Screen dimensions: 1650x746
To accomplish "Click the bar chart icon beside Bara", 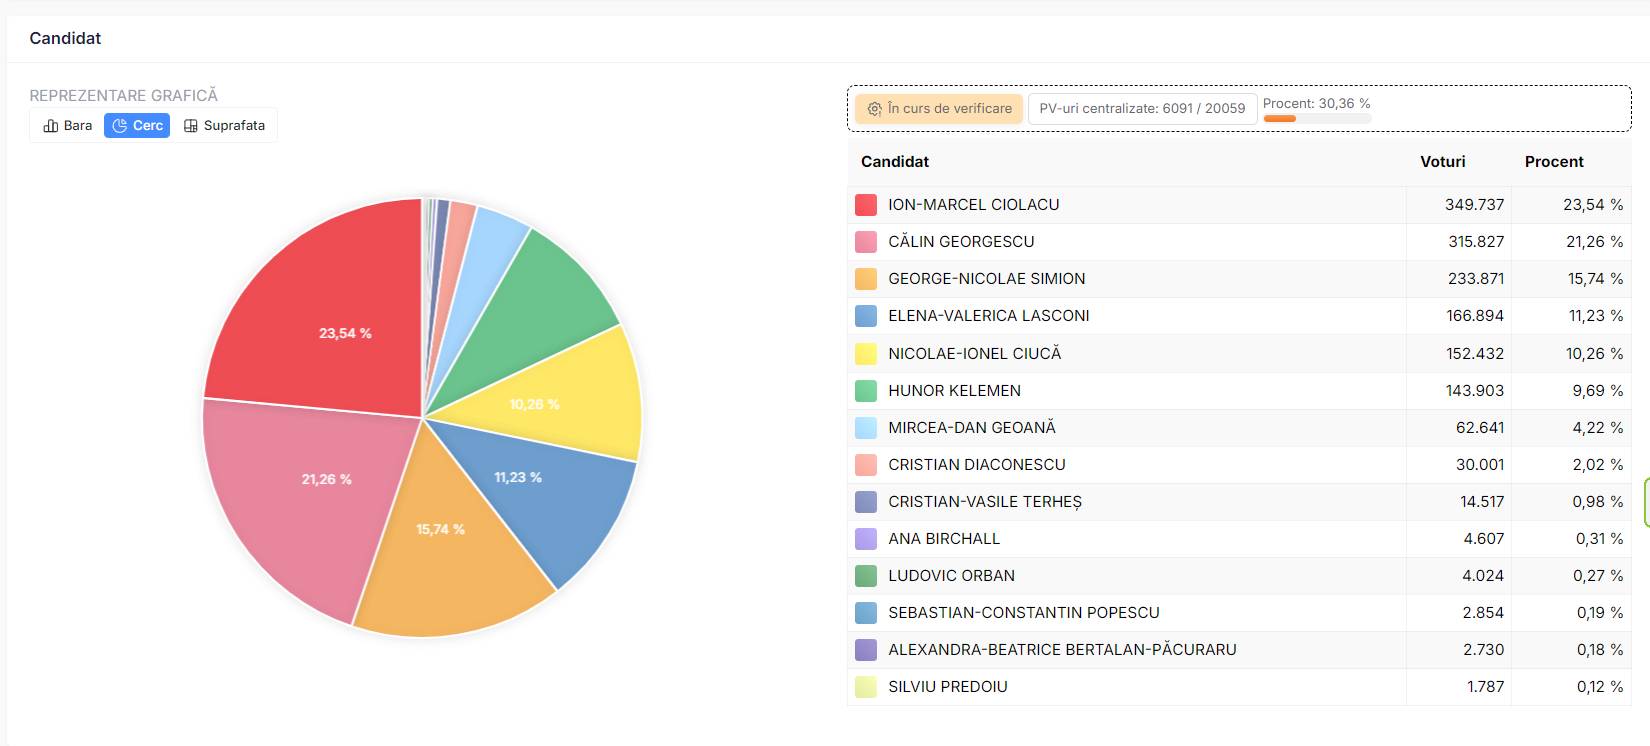I will [51, 126].
